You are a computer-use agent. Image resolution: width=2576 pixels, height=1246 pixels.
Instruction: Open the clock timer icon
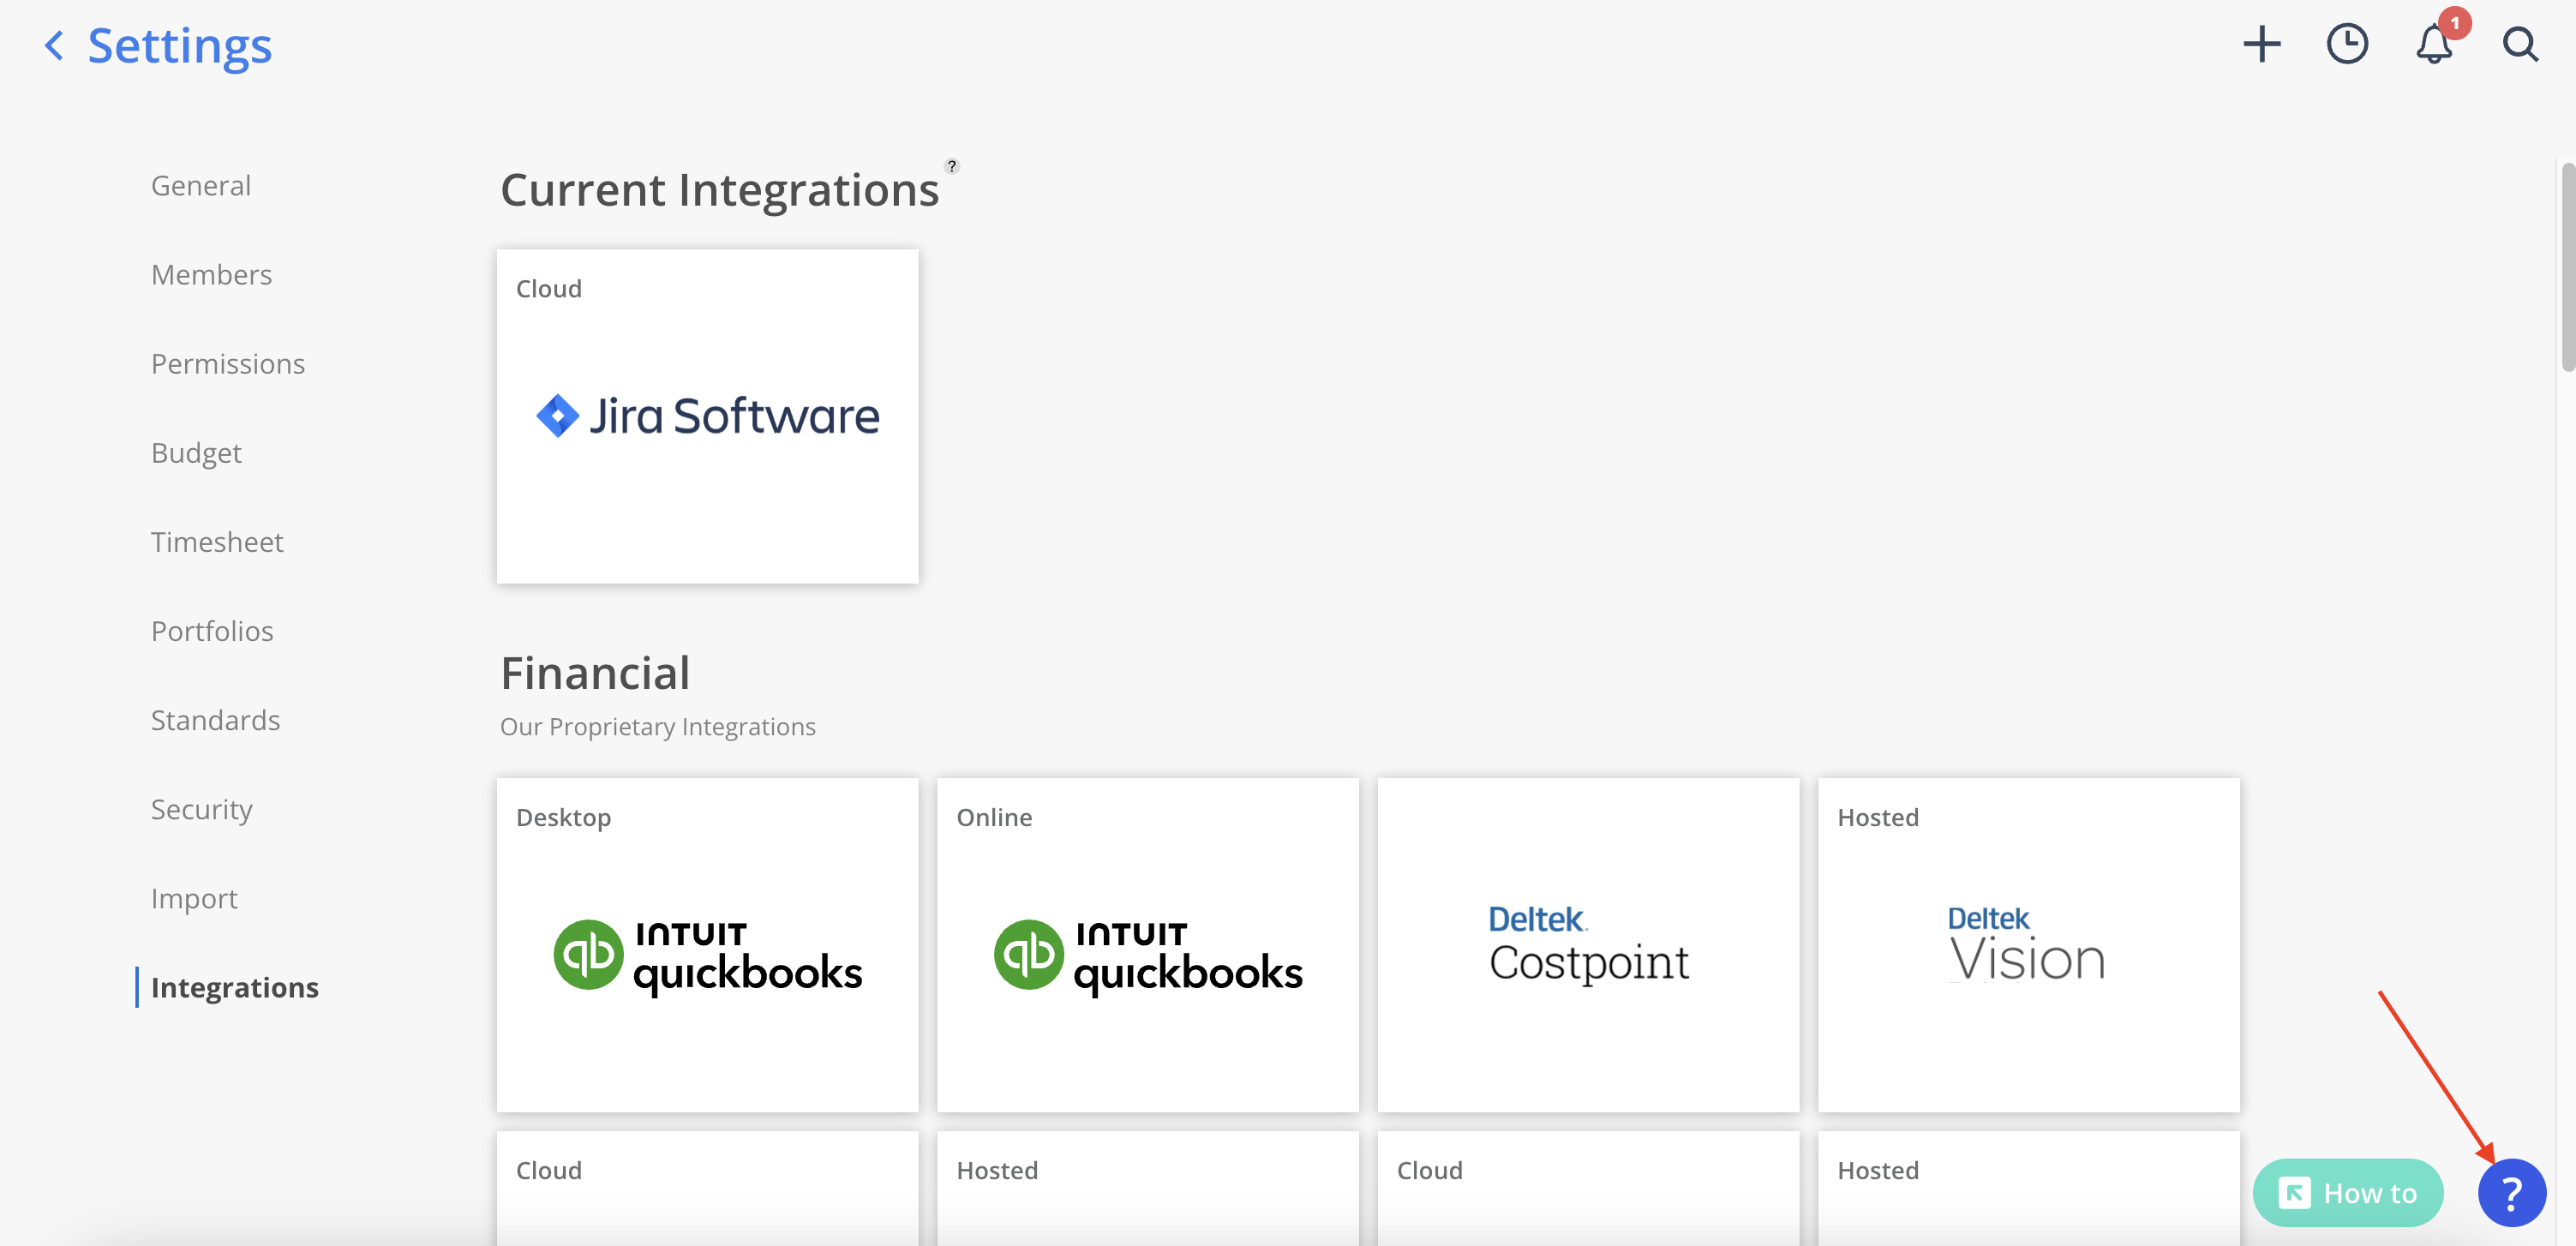click(x=2346, y=45)
